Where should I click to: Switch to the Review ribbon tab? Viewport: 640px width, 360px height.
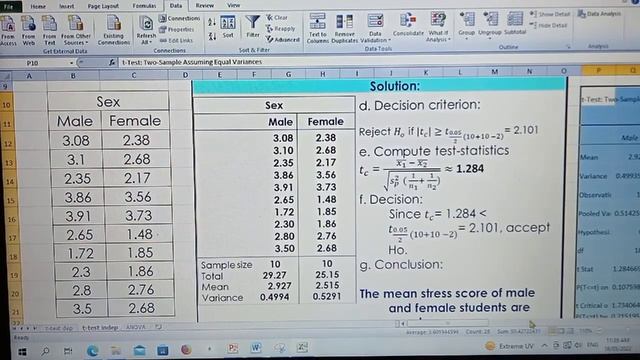tap(204, 5)
